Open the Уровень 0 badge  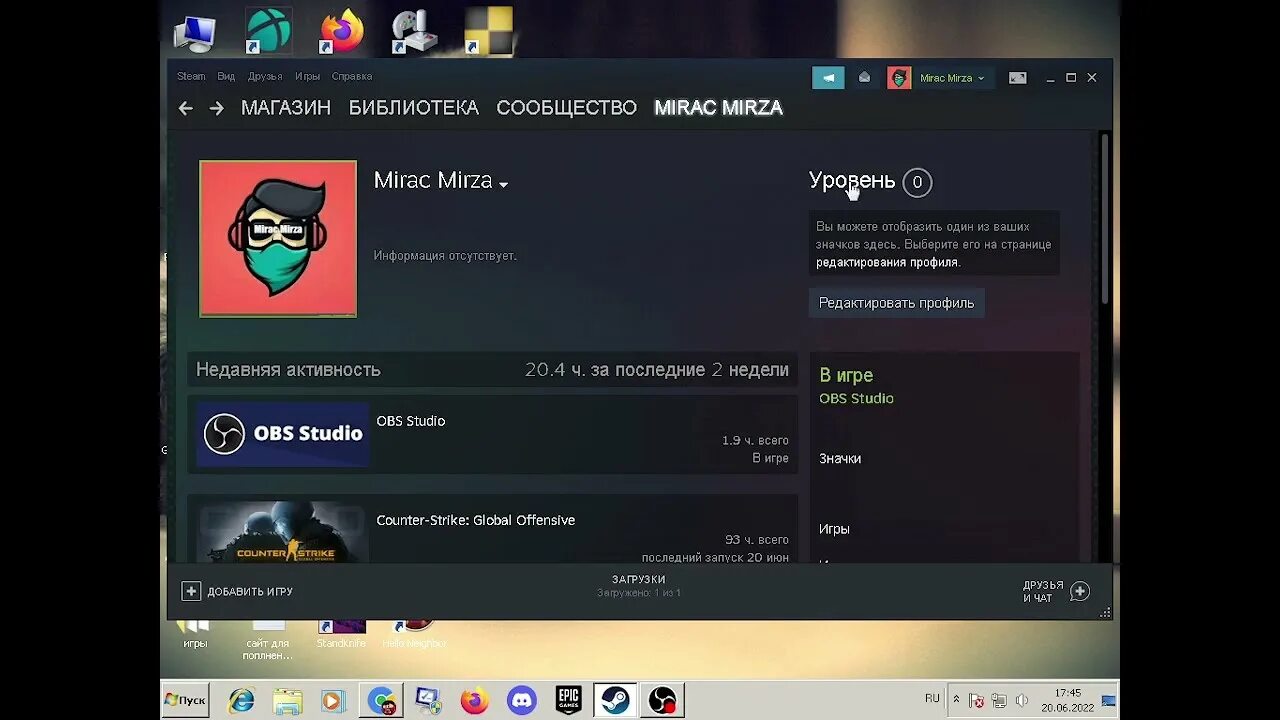point(916,182)
